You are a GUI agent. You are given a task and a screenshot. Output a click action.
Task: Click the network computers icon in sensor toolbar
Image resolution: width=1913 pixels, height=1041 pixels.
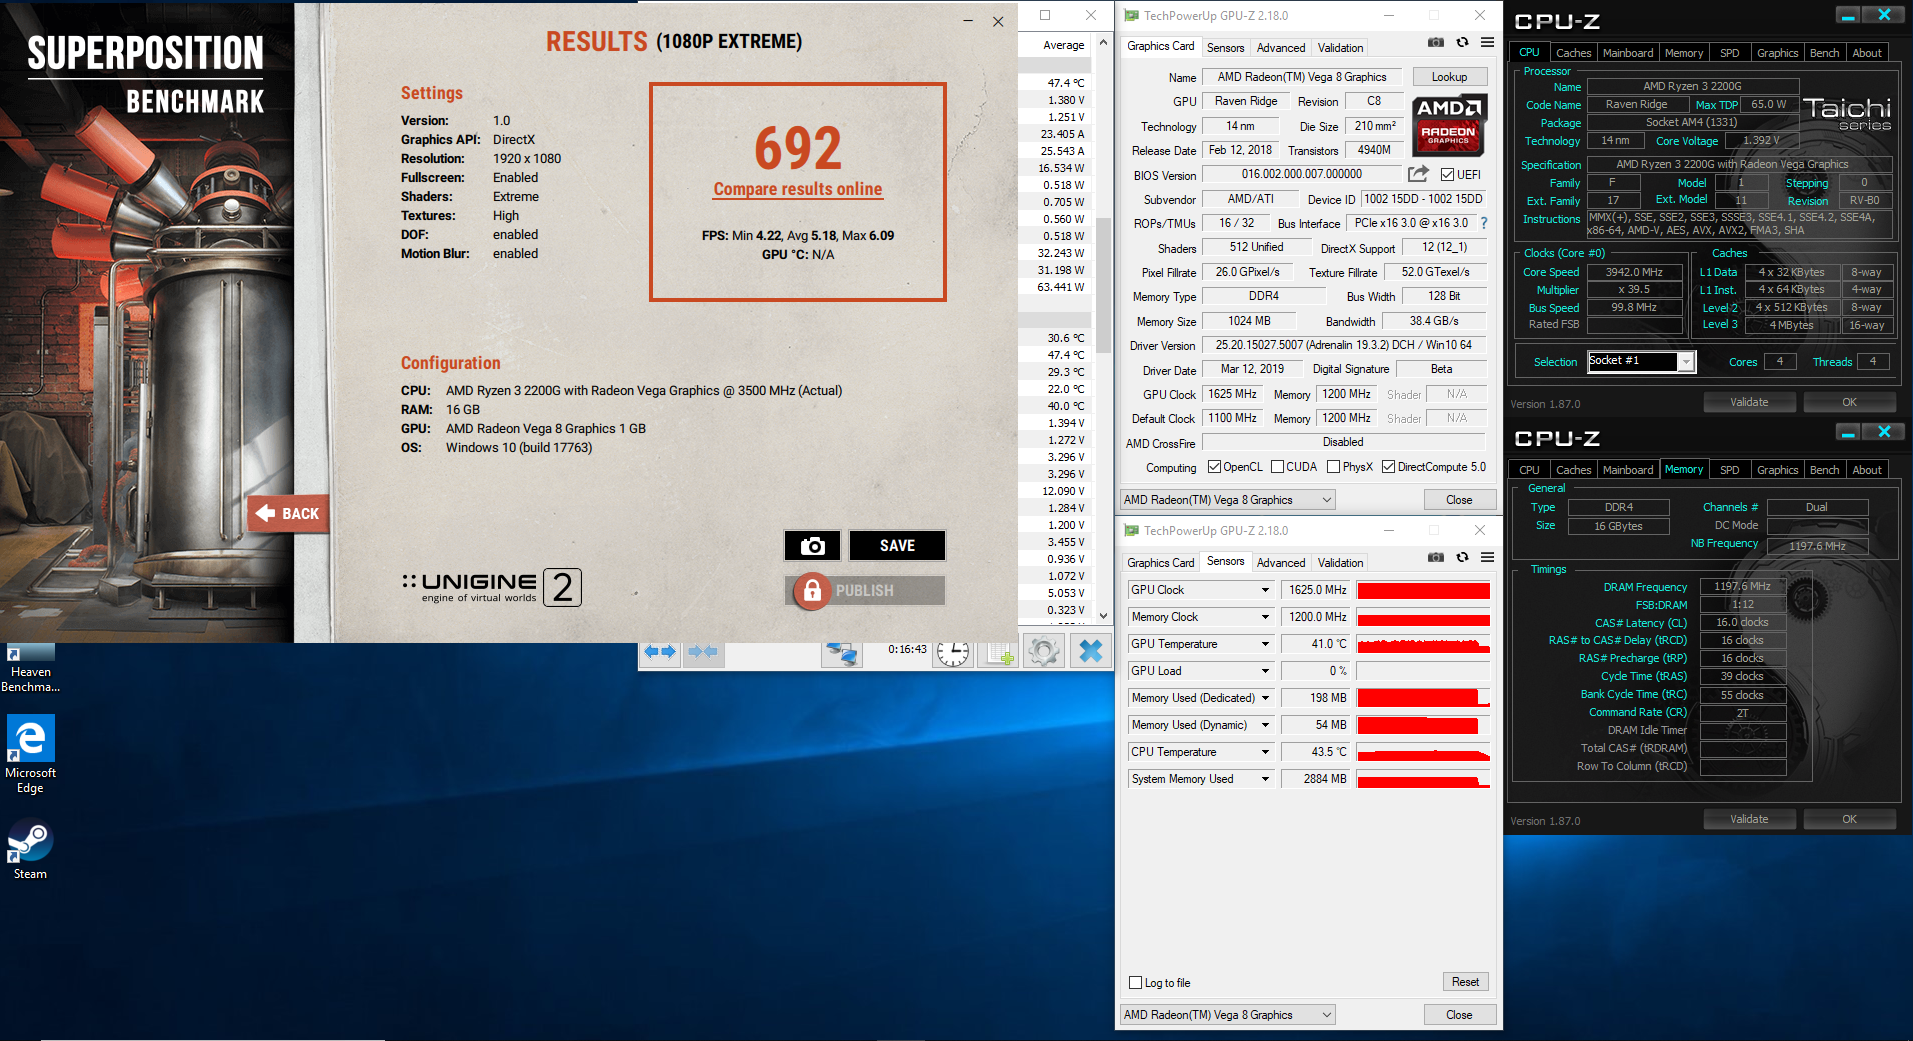[x=842, y=653]
